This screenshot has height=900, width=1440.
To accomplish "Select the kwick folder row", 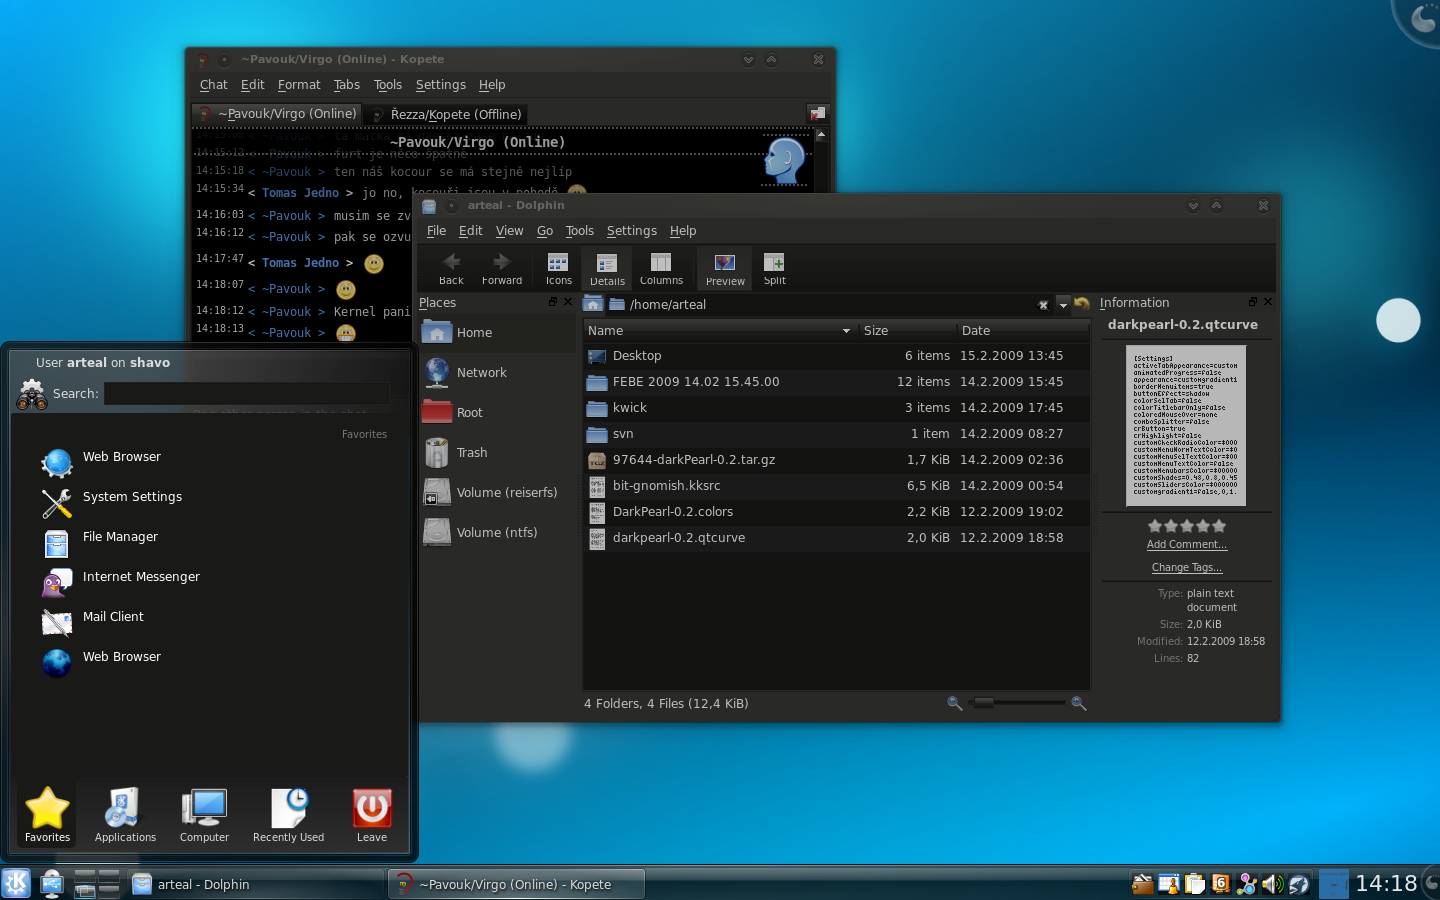I will click(x=836, y=408).
